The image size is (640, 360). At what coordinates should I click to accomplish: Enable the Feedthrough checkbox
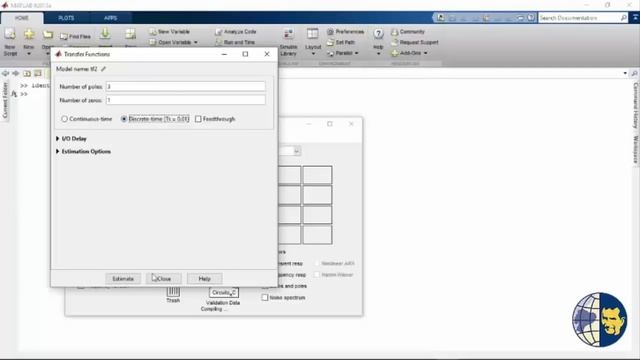[198, 119]
